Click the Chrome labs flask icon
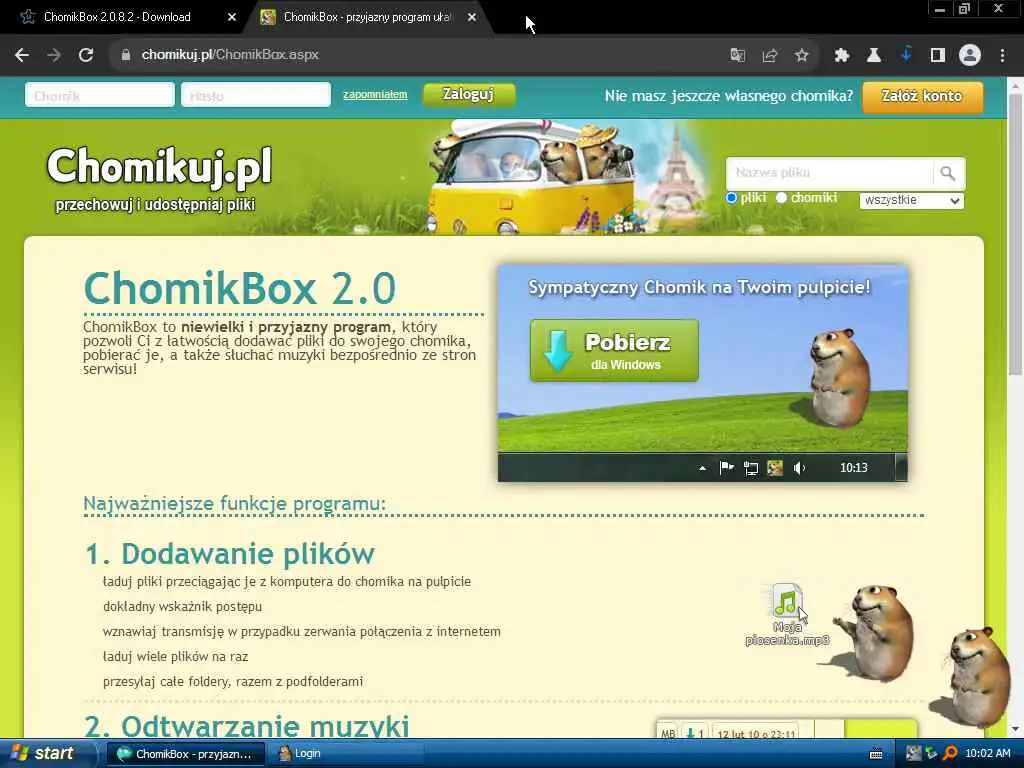Viewport: 1024px width, 768px height. coord(873,56)
